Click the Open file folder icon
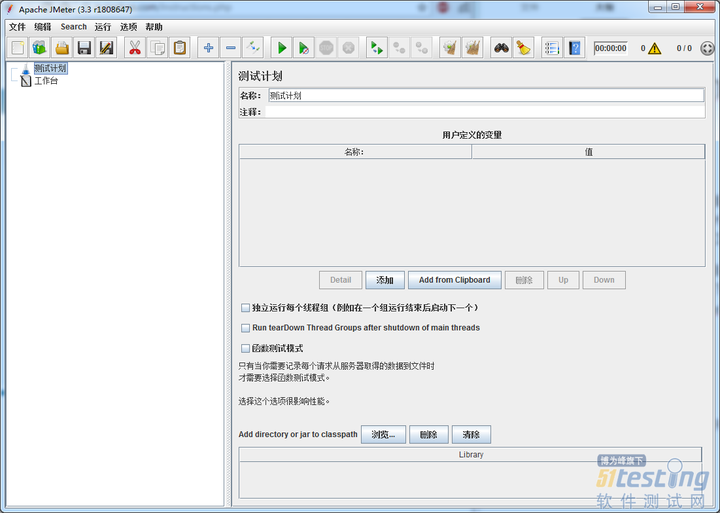Image resolution: width=720 pixels, height=513 pixels. click(62, 48)
